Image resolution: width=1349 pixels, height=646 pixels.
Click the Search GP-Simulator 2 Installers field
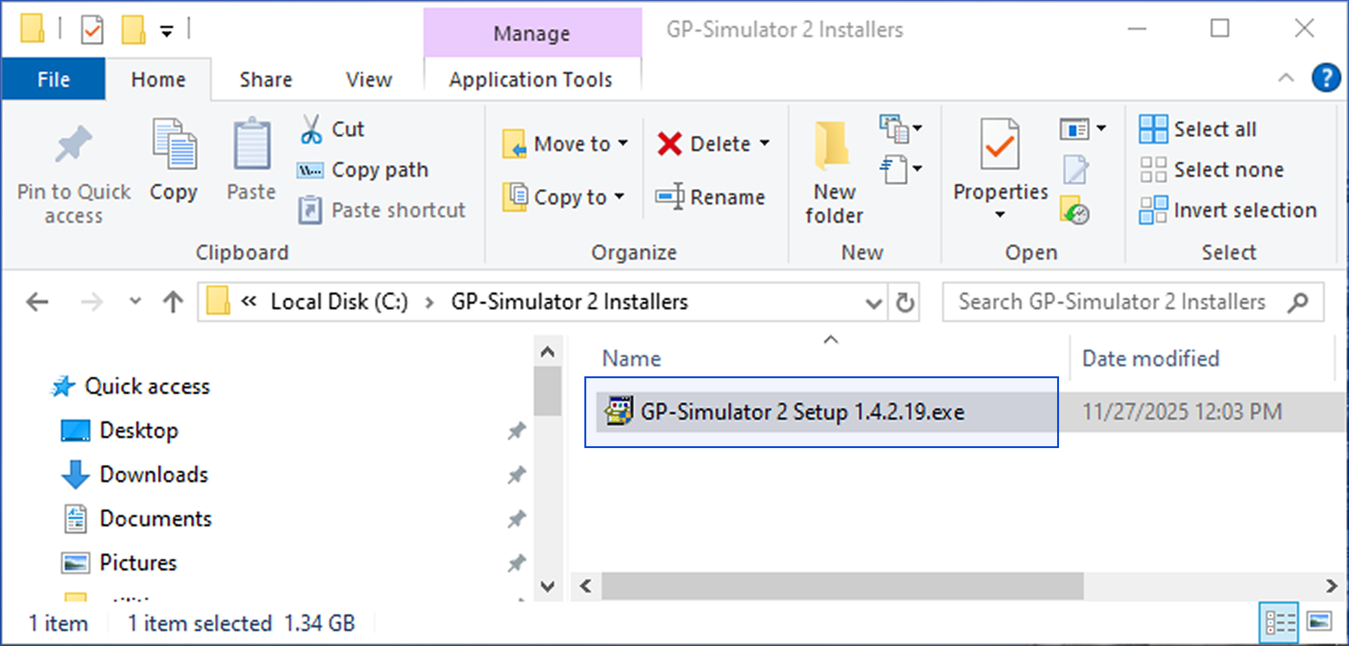point(1133,302)
